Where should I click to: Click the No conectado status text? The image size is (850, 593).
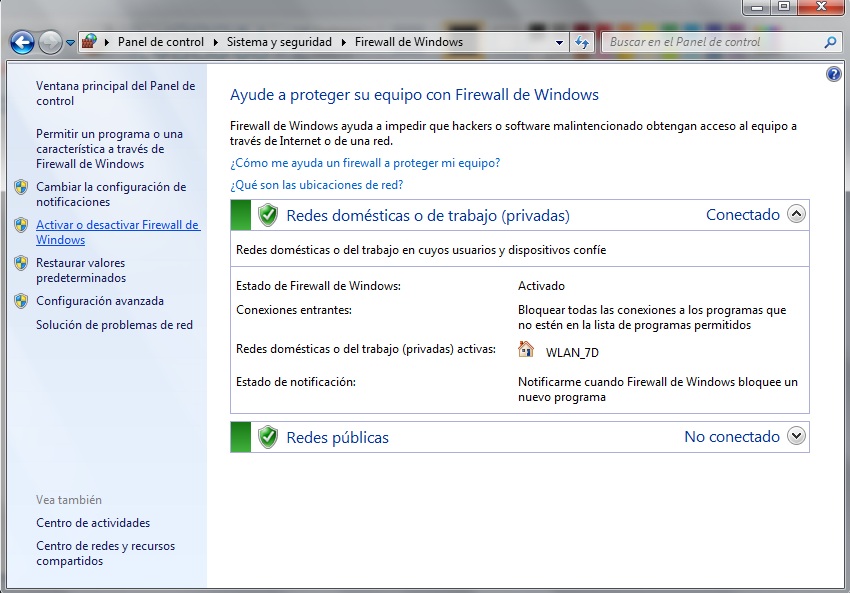pyautogui.click(x=732, y=436)
